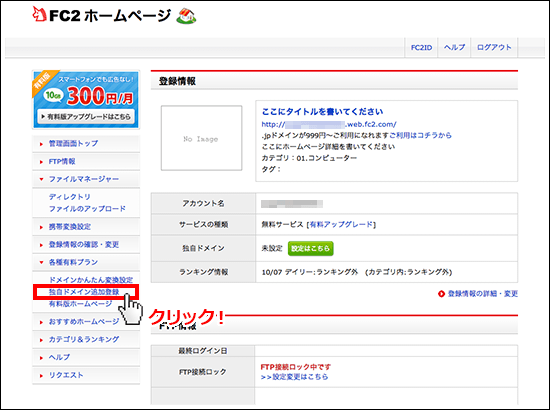Click カテゴリ：01.コンピューター text
Image resolution: width=550 pixels, height=410 pixels.
tap(309, 158)
